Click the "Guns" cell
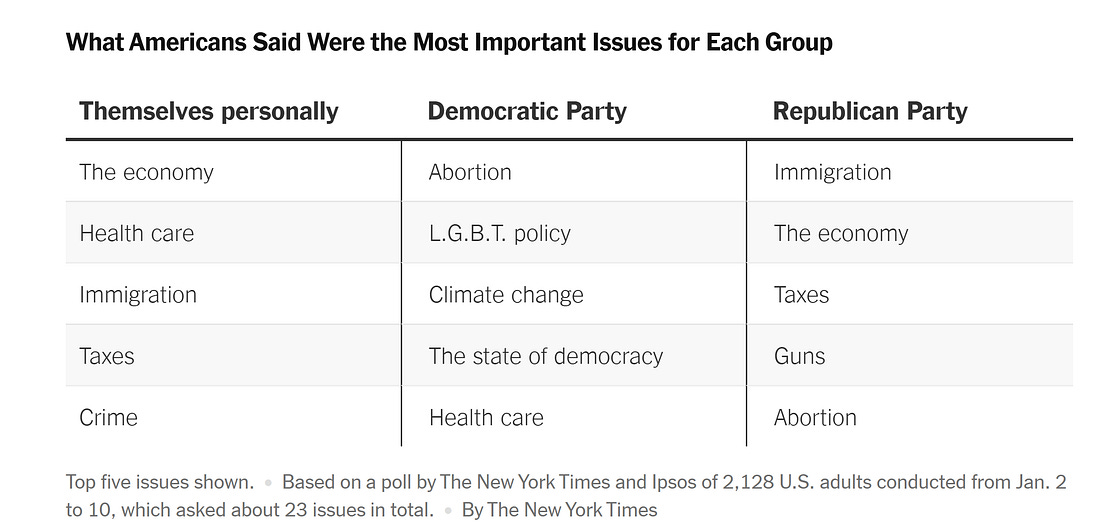Screen dimensions: 1100x529 (x=800, y=356)
